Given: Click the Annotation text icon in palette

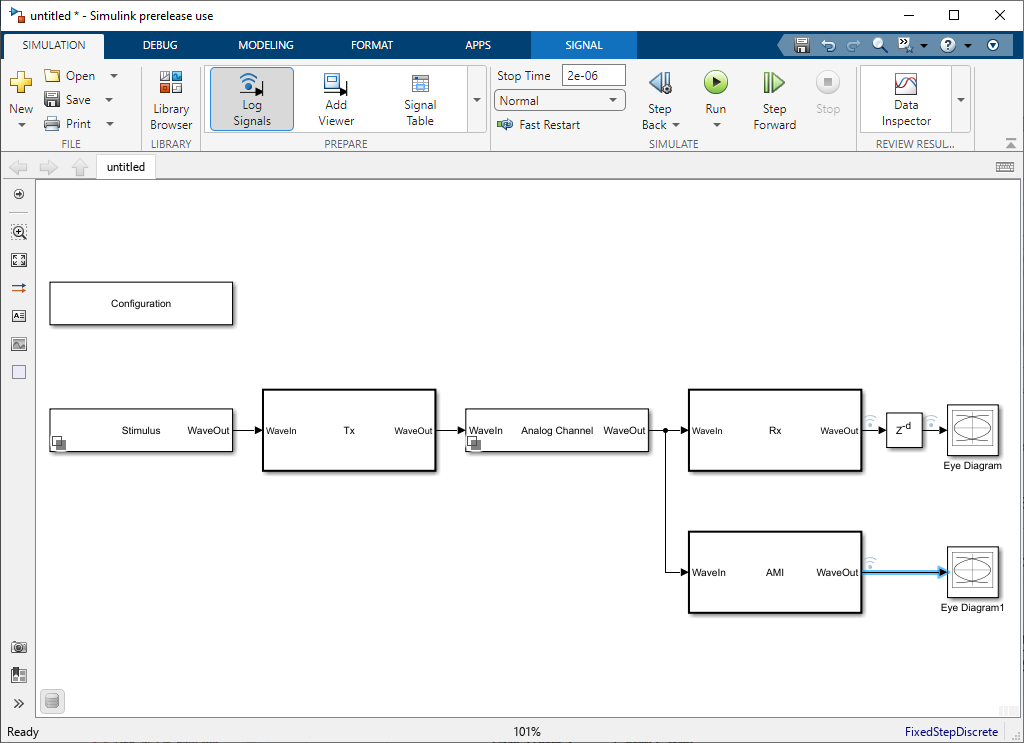Looking at the screenshot, I should (x=19, y=316).
